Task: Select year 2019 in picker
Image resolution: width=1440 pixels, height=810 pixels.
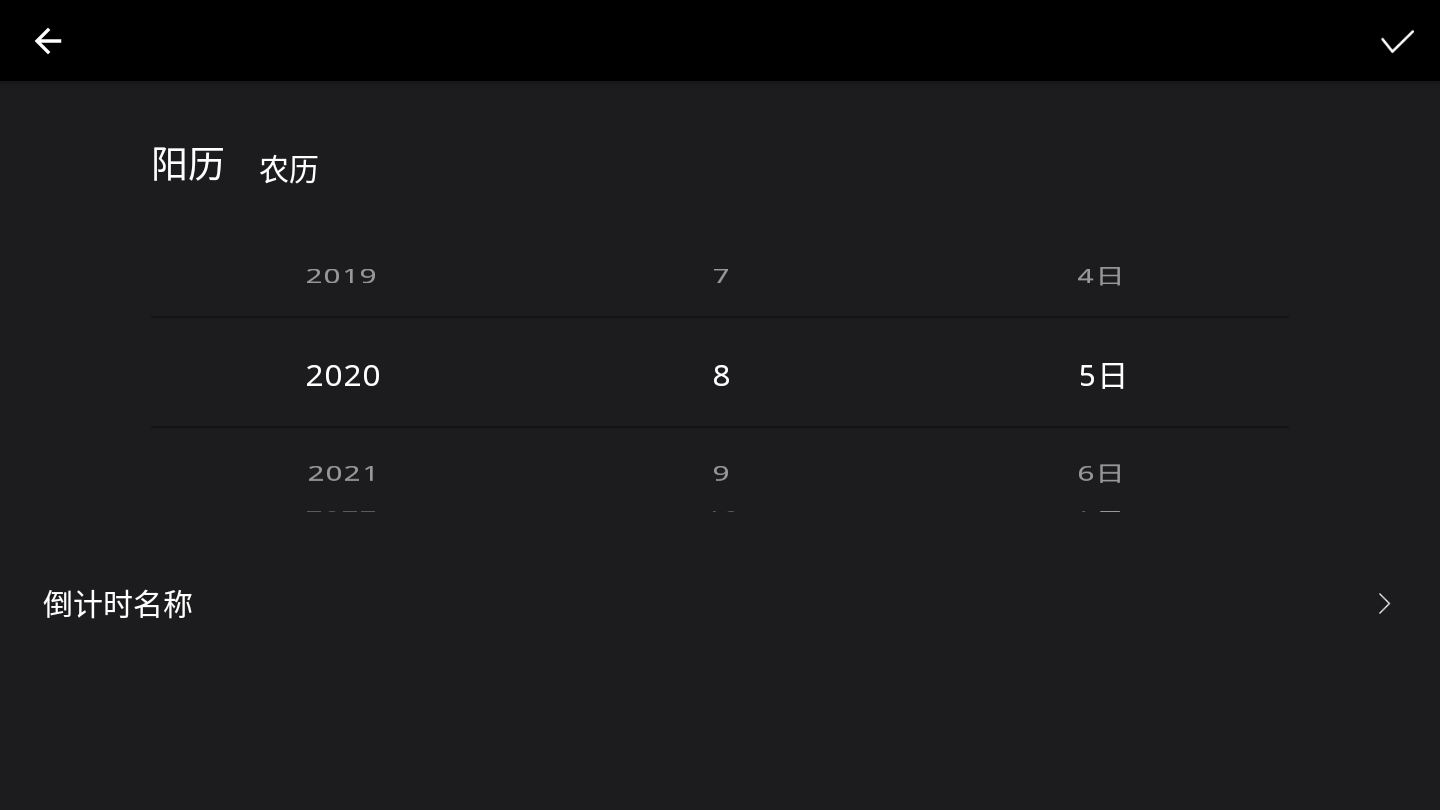Action: 341,276
